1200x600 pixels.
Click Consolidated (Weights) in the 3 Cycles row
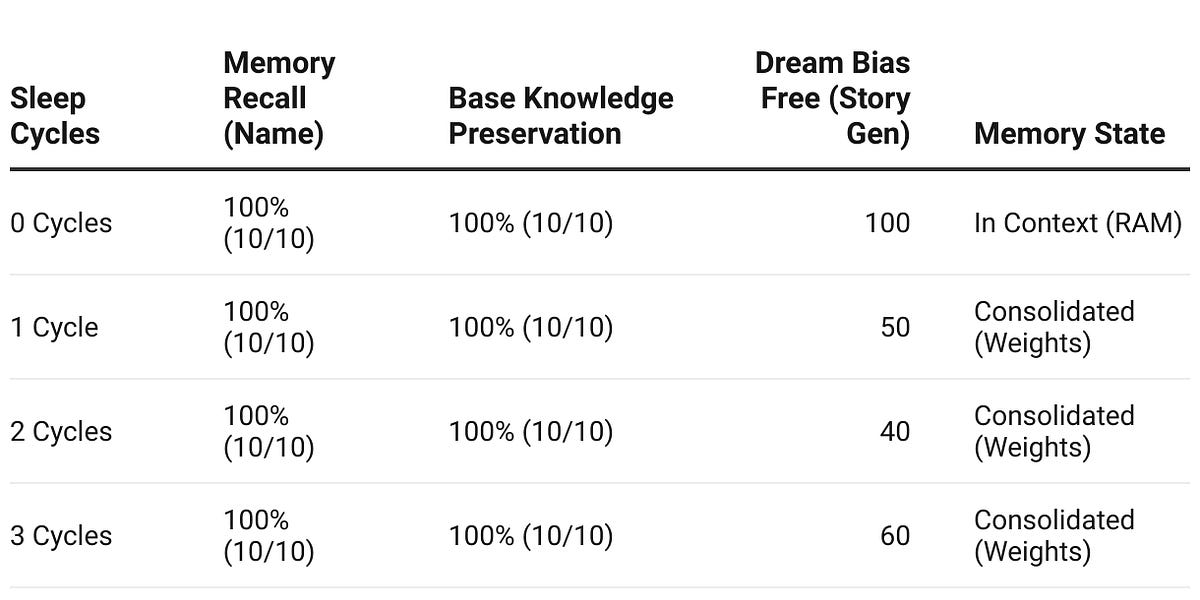[x=1054, y=535]
